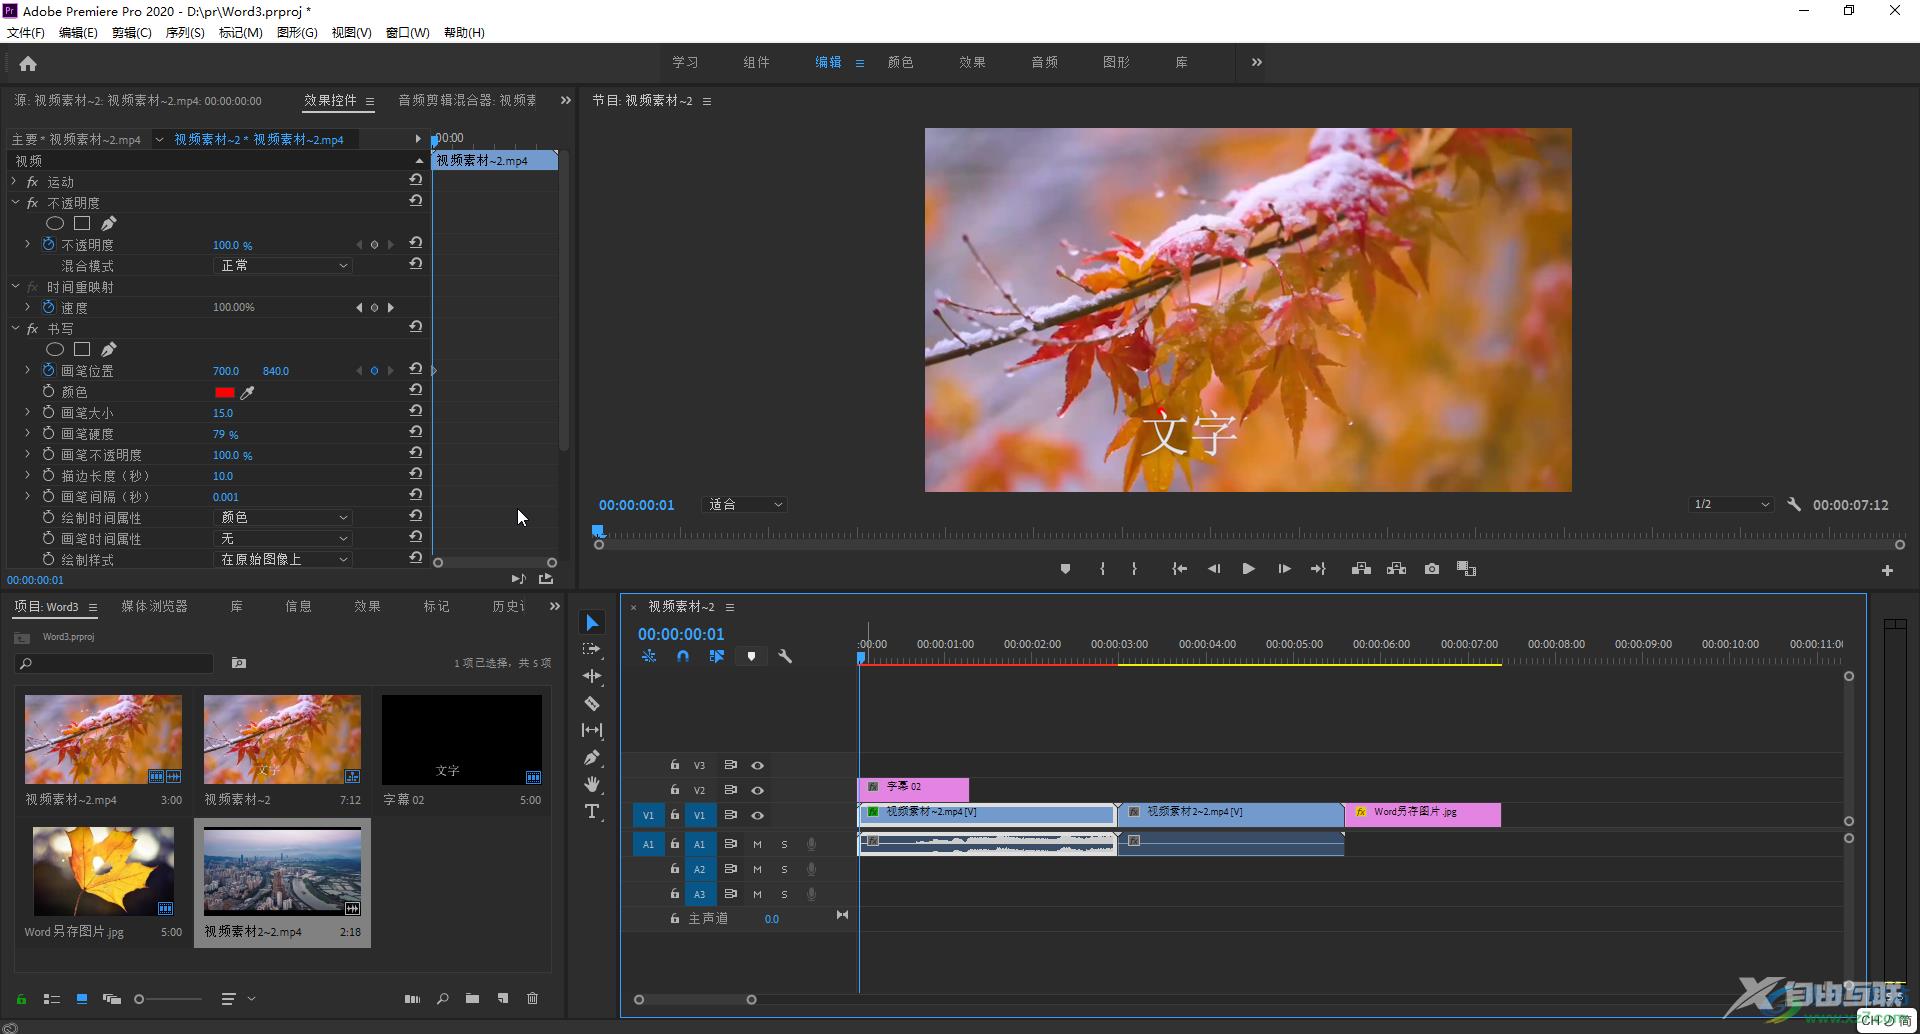
Task: Mark Out point in the Program monitor
Action: click(1134, 569)
